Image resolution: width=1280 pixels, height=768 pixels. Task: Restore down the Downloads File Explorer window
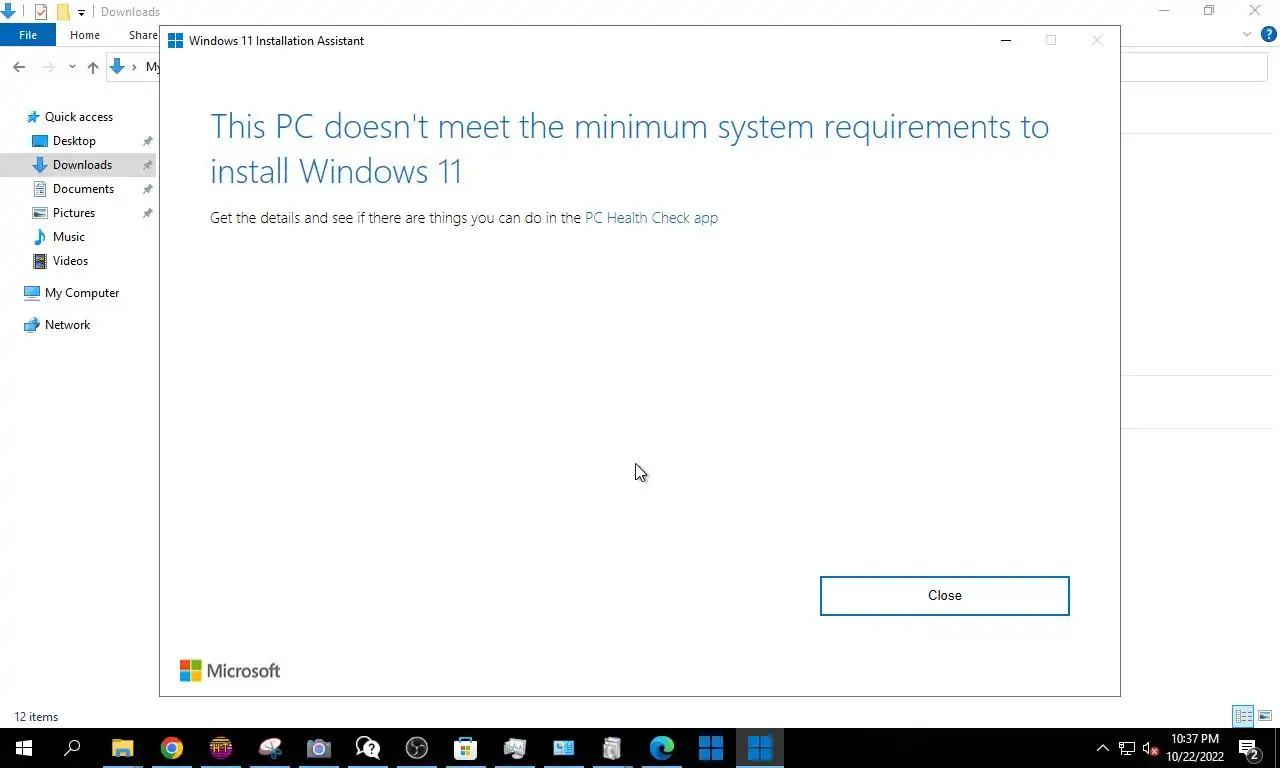1209,11
